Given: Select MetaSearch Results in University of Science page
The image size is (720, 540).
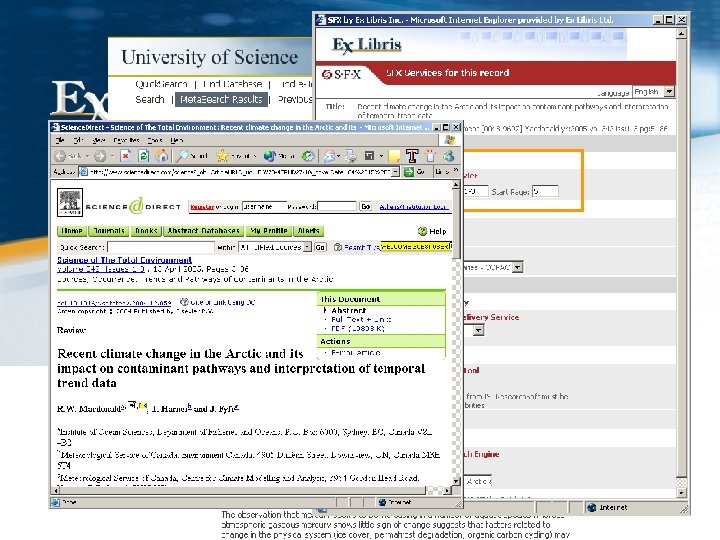Looking at the screenshot, I should [221, 99].
